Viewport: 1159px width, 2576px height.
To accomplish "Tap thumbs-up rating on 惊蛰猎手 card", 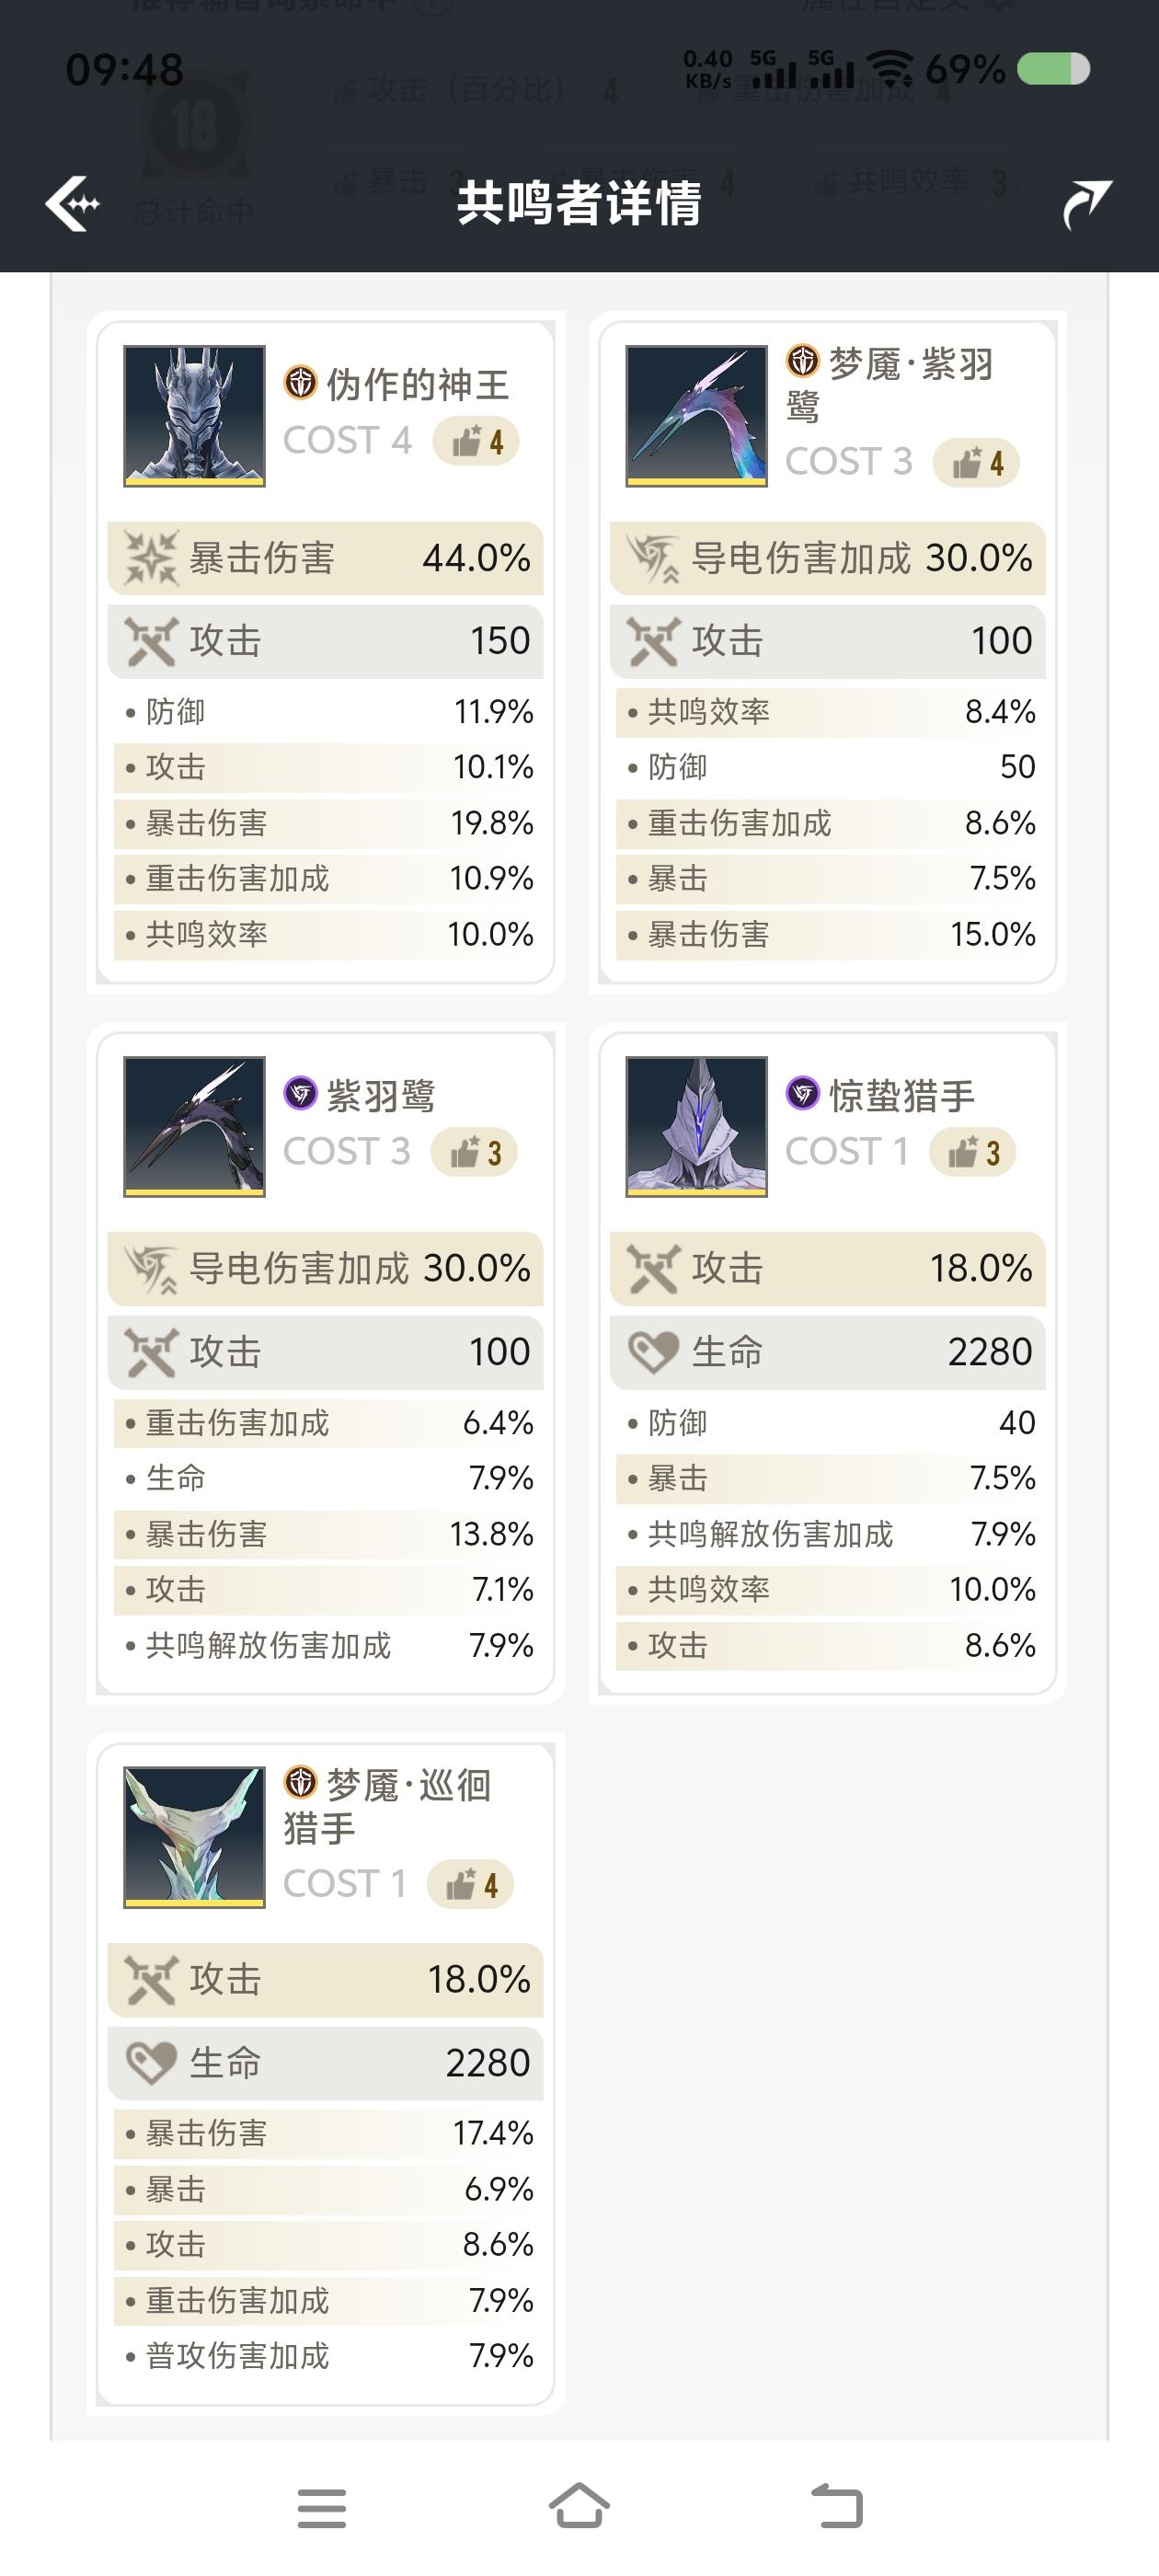I will (973, 1152).
